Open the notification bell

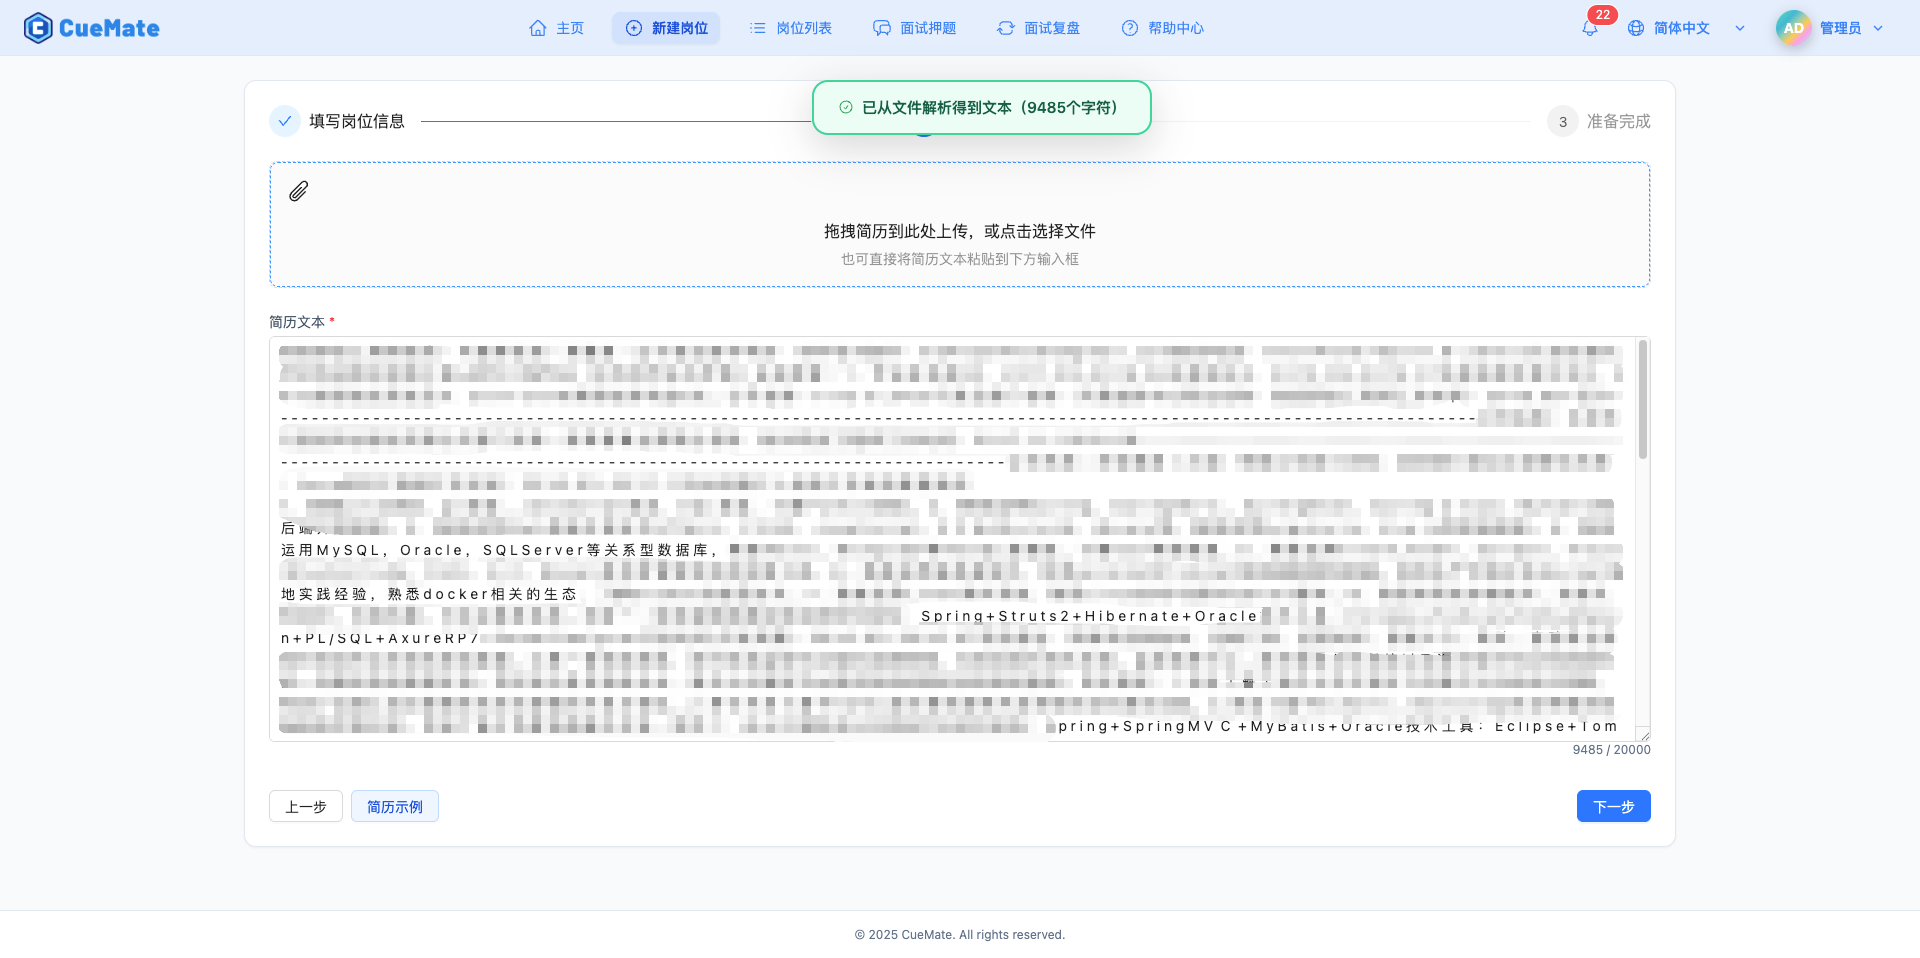click(1589, 28)
